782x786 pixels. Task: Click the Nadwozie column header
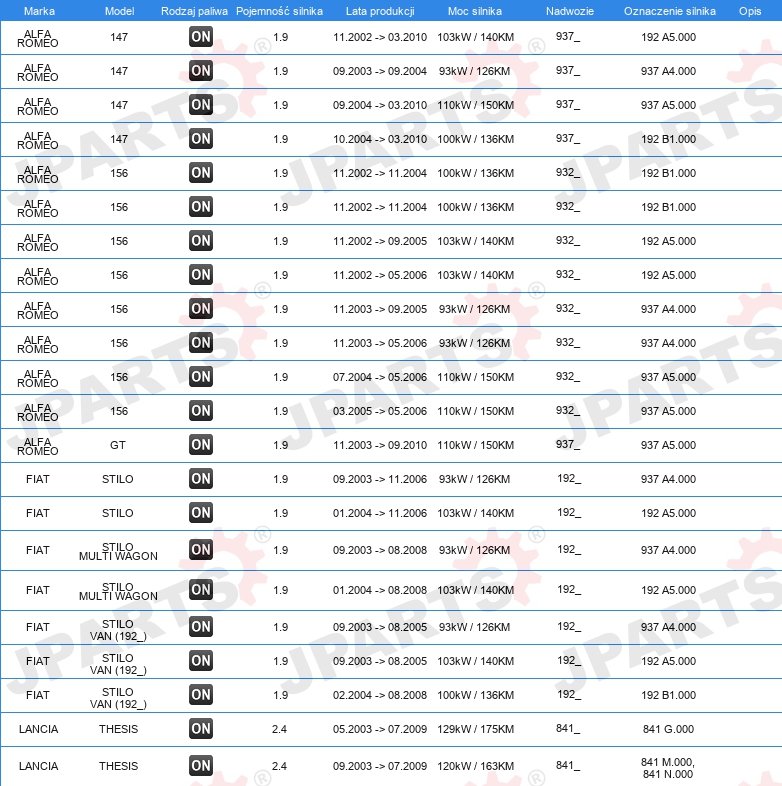(x=570, y=11)
